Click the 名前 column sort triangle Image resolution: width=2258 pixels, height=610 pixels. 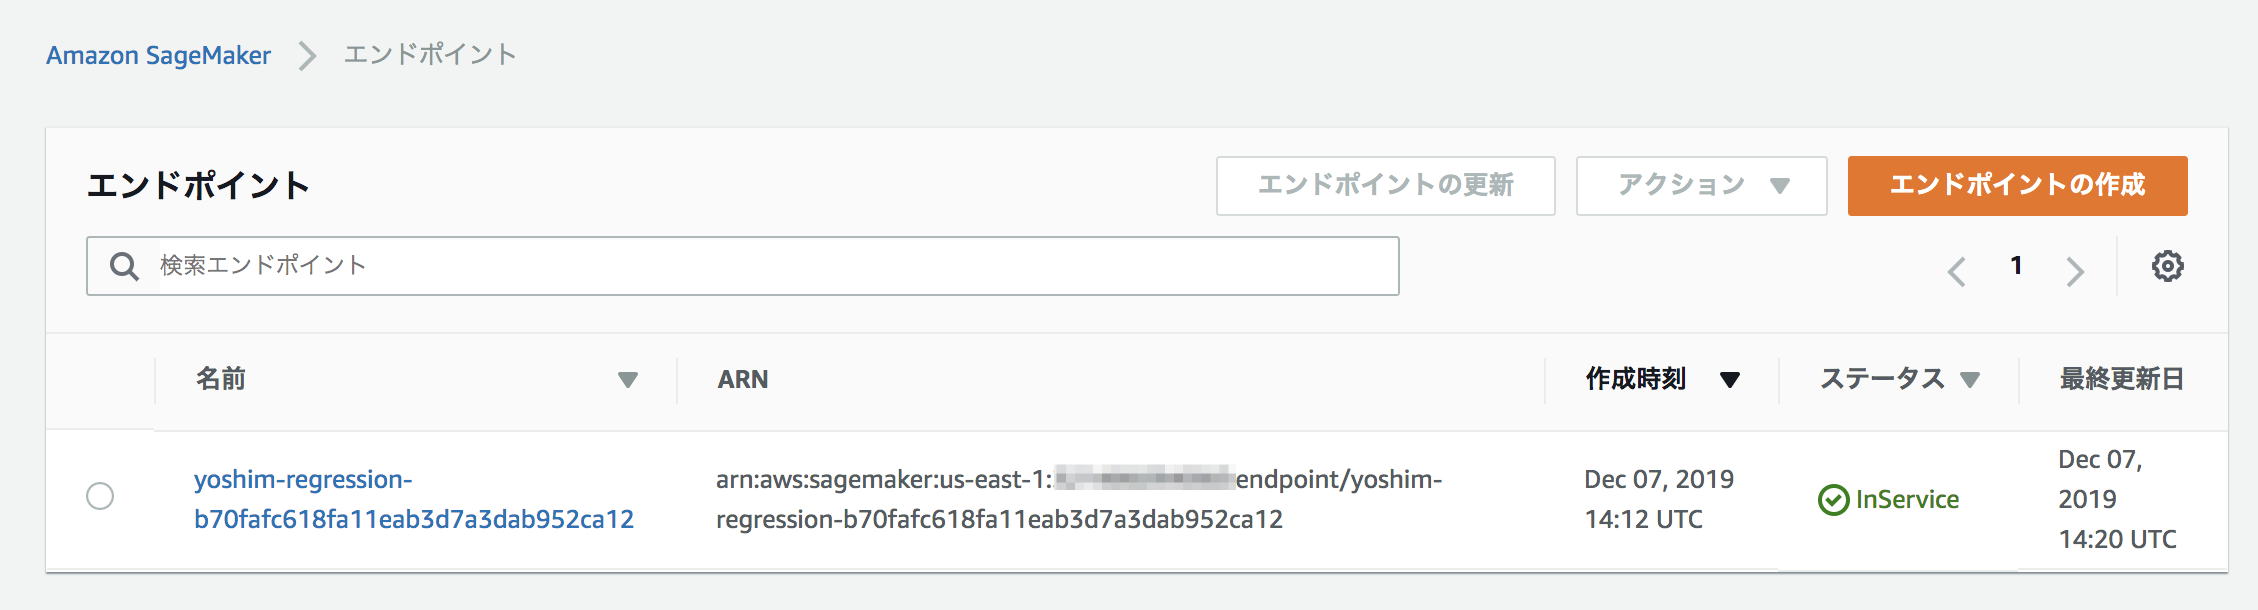[628, 380]
